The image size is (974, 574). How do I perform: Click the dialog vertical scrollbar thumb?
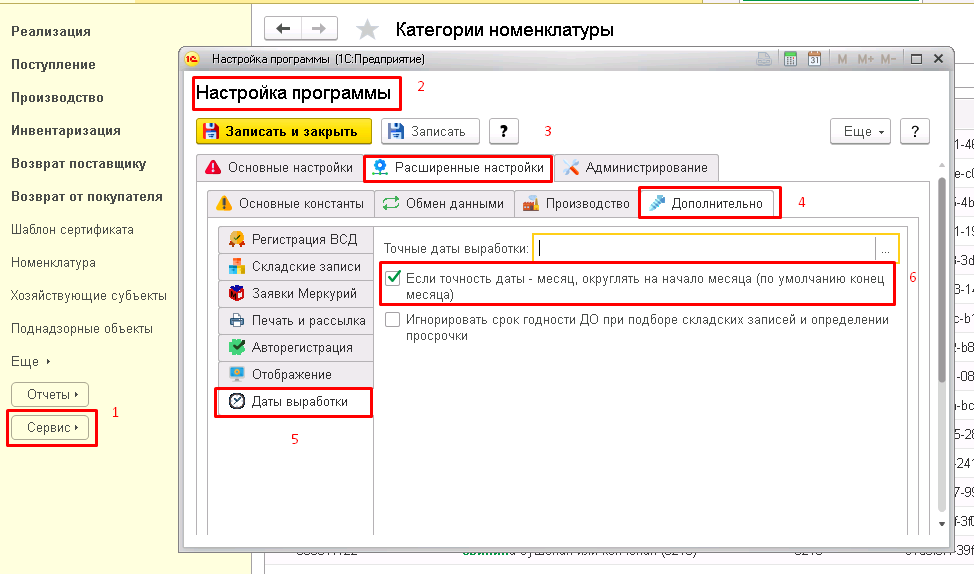(x=942, y=280)
